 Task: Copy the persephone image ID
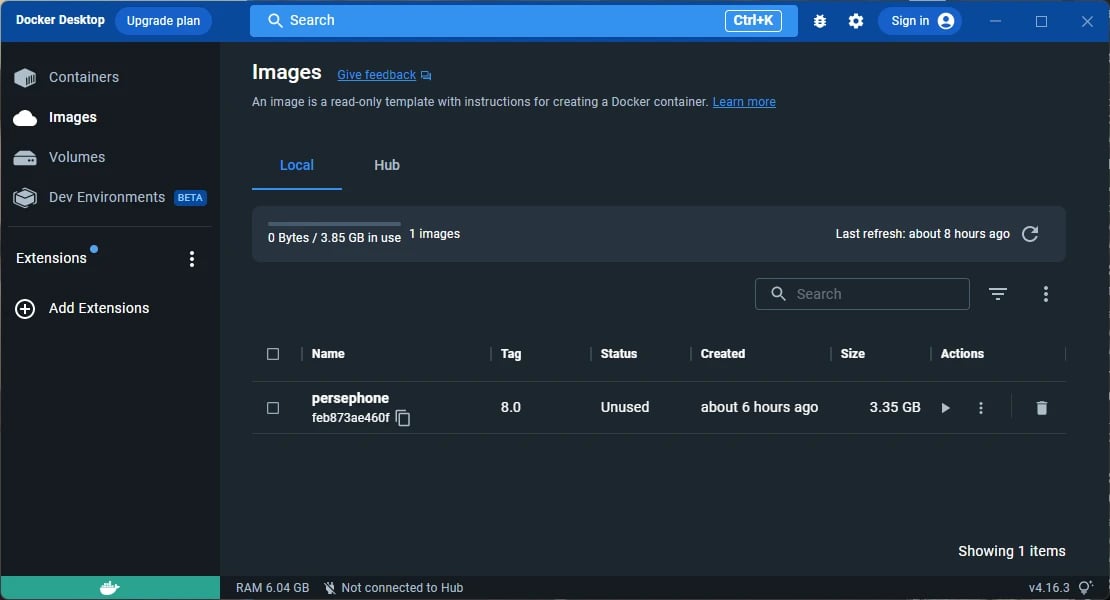[x=403, y=418]
